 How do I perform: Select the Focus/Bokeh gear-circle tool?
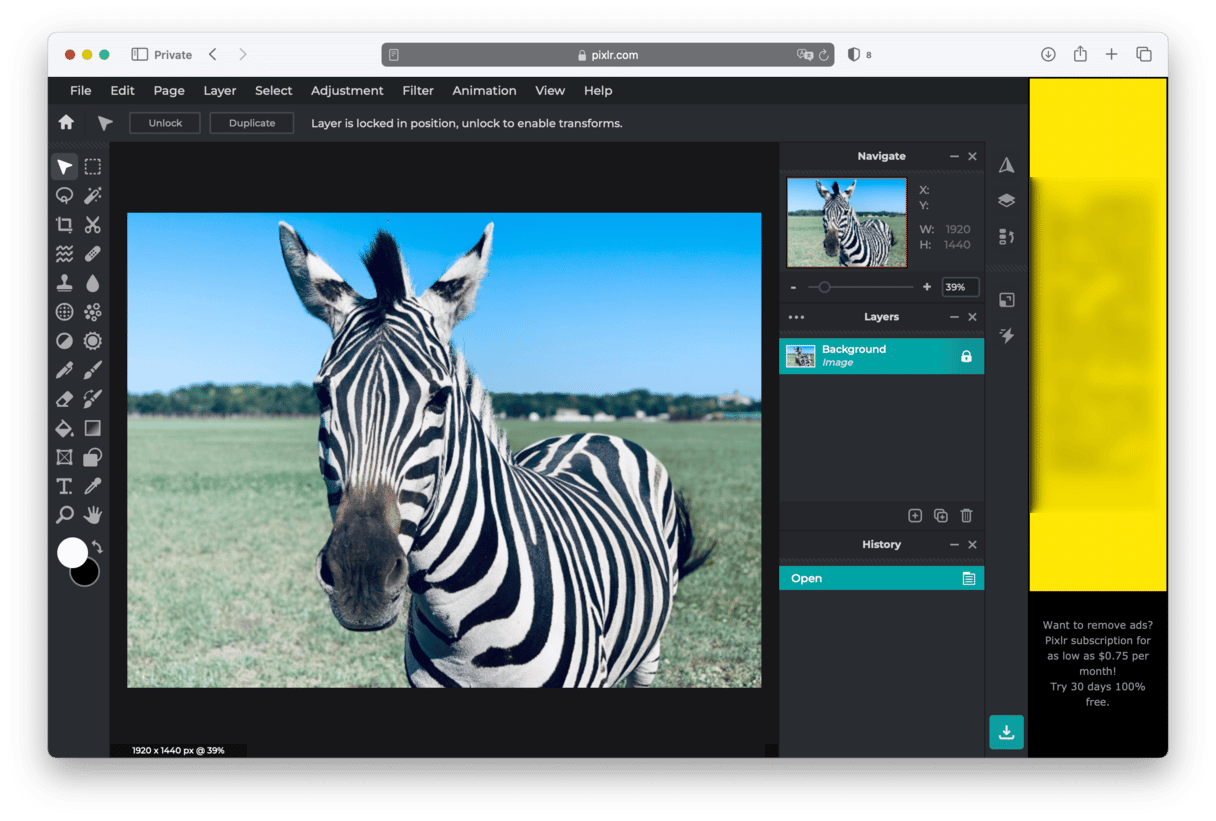tap(93, 341)
